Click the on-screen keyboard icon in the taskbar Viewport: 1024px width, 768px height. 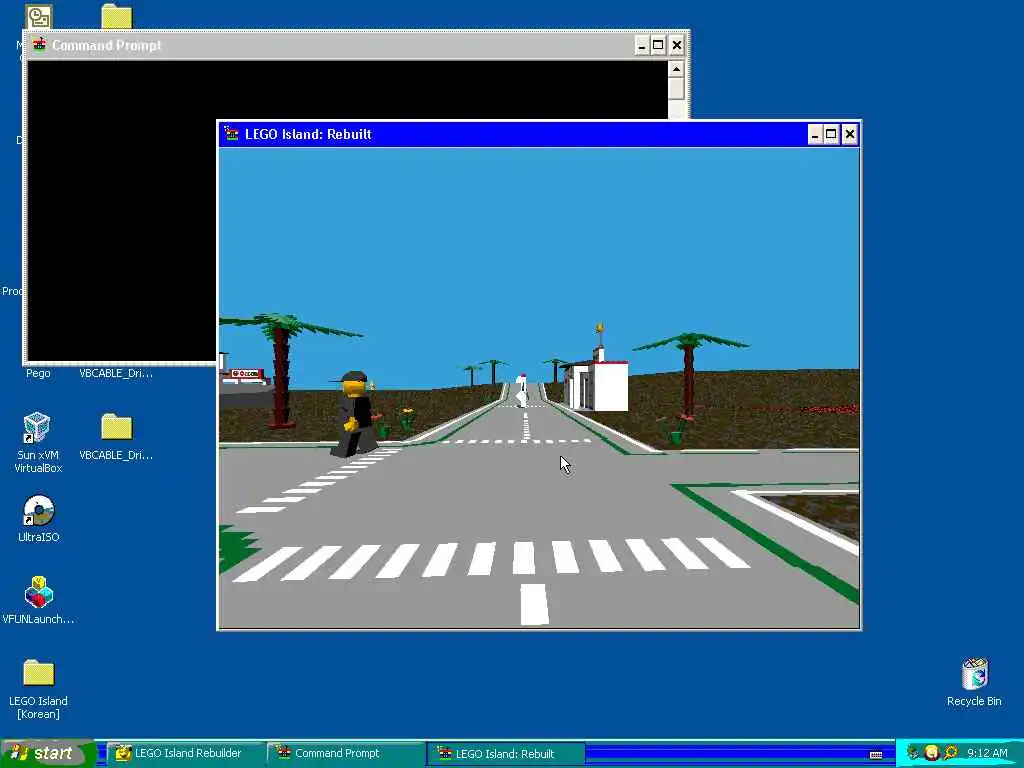tap(876, 754)
